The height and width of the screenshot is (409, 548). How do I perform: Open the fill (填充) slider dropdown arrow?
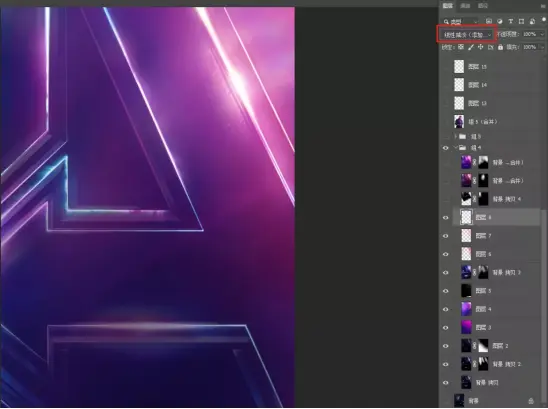coord(542,47)
